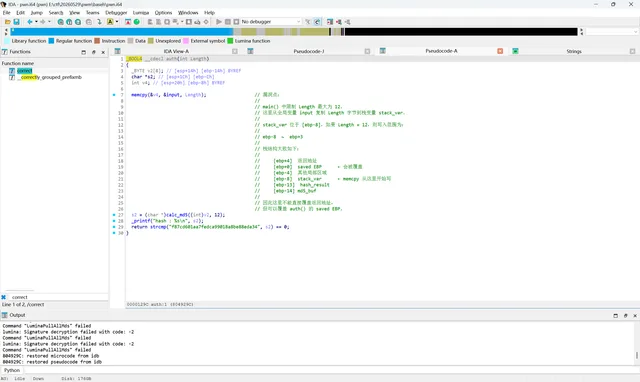Switch to the Strings tab
Viewport: 640px width, 382px height.
point(574,51)
